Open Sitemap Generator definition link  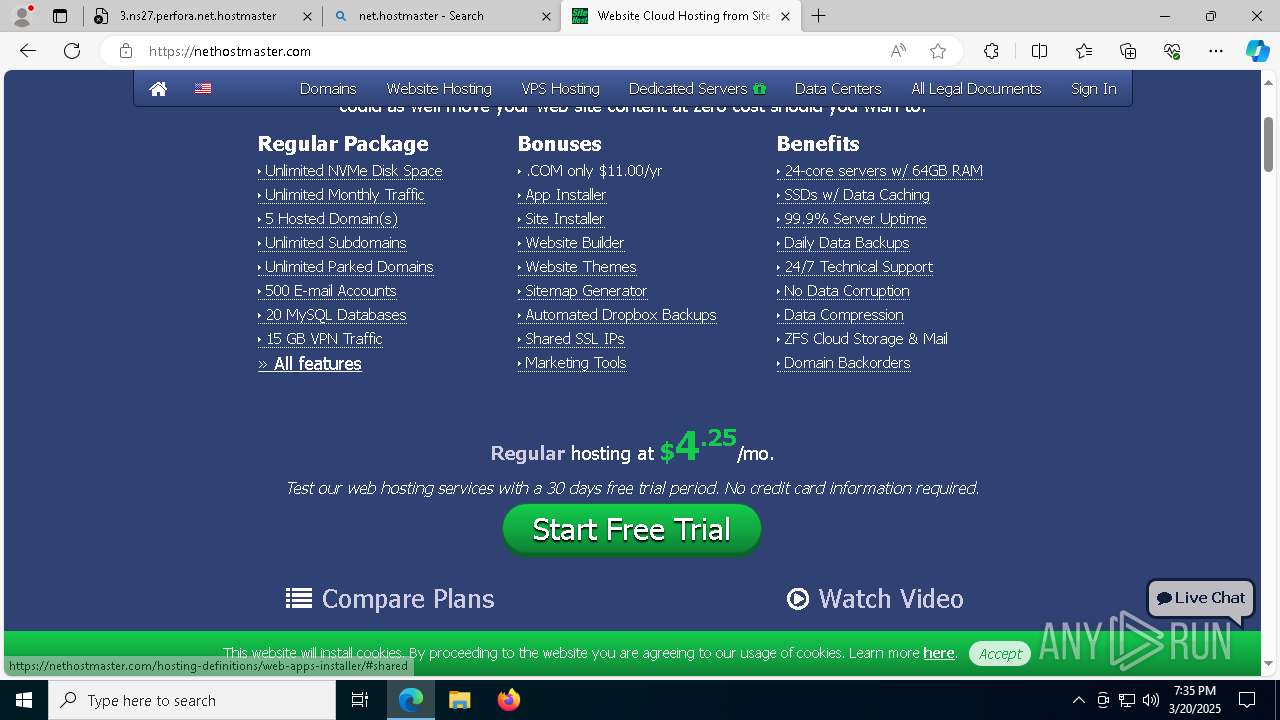(586, 291)
